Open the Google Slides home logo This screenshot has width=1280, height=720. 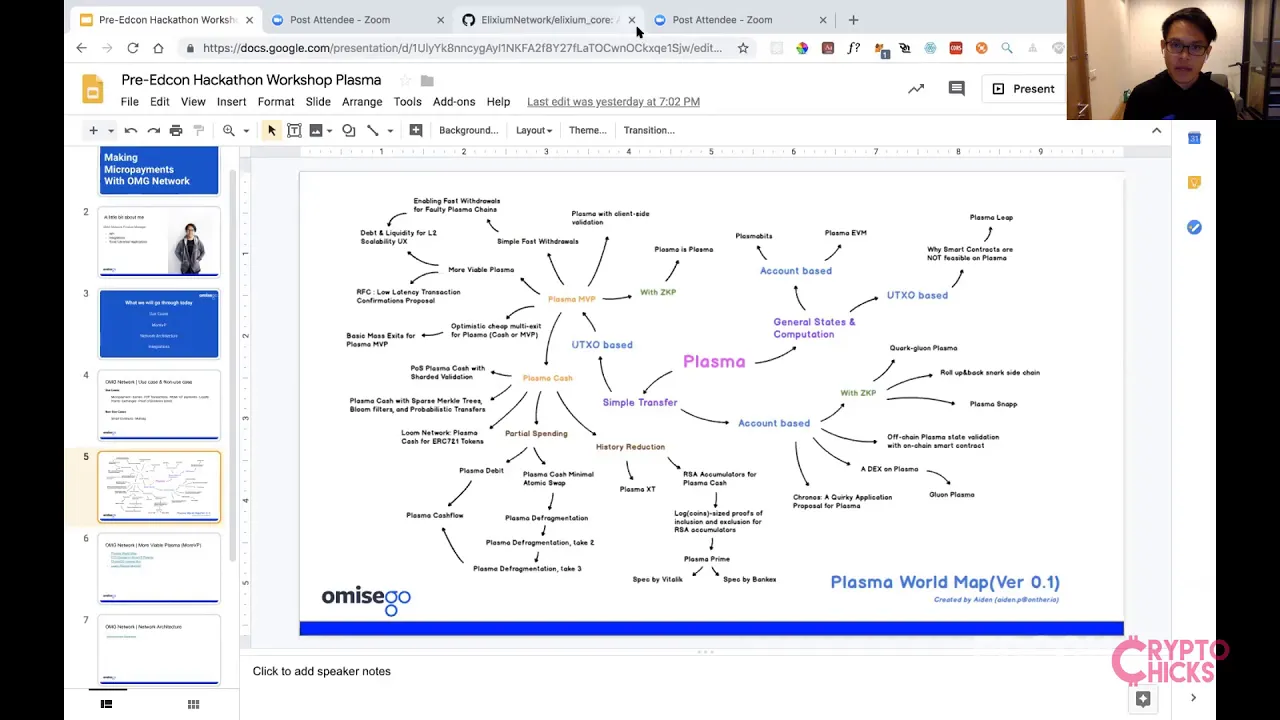point(92,90)
